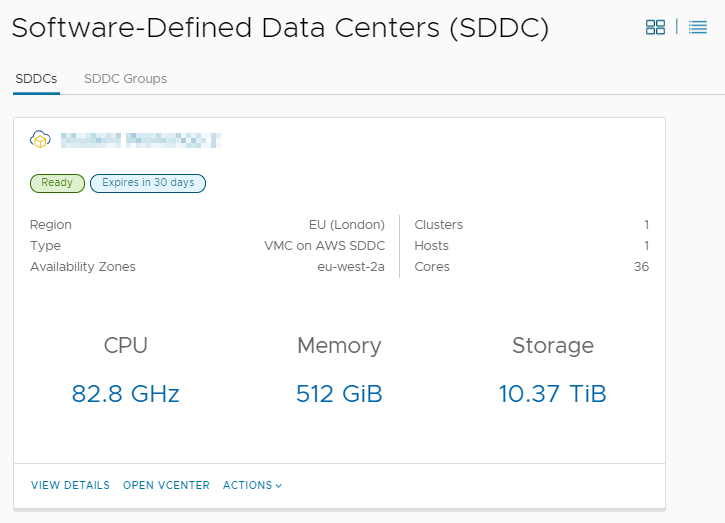Viewport: 725px width, 523px height.
Task: Click VIEW DETAILS
Action: pyautogui.click(x=70, y=485)
